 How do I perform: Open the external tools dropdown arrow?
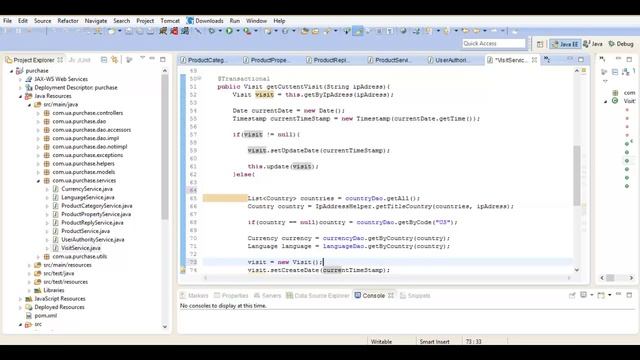click(x=256, y=31)
